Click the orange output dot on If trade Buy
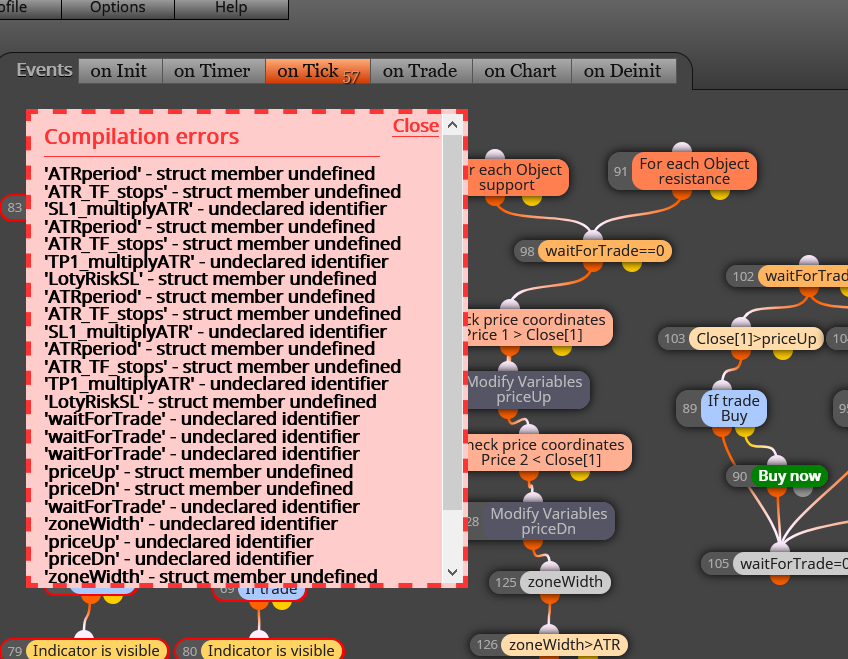Image resolution: width=848 pixels, height=659 pixels. tap(721, 430)
